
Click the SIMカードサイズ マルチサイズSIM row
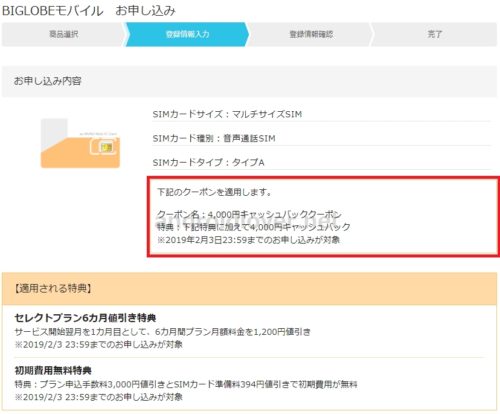click(x=322, y=114)
